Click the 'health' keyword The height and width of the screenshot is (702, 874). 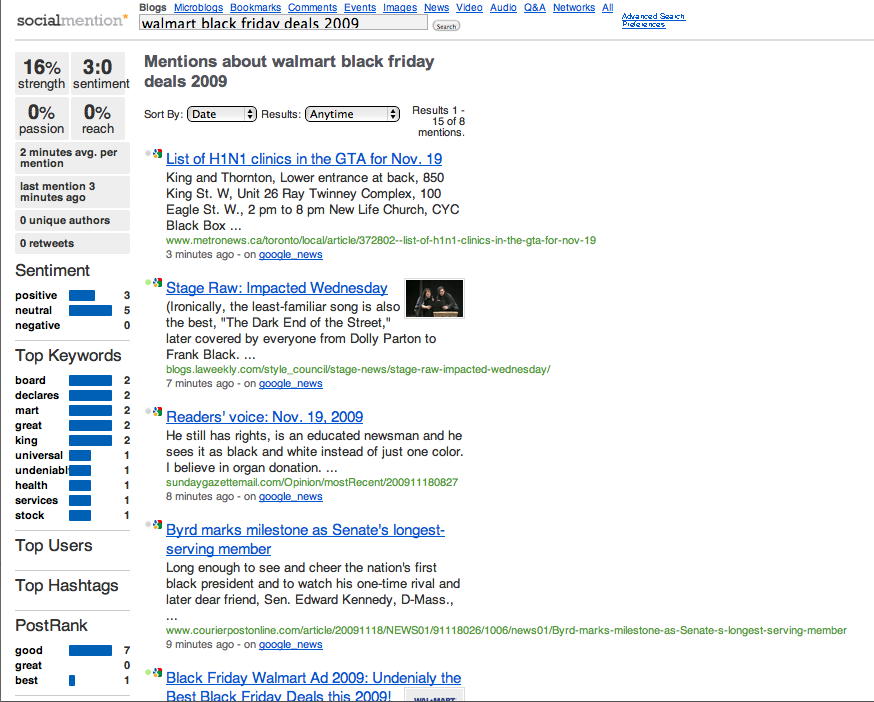(31, 486)
